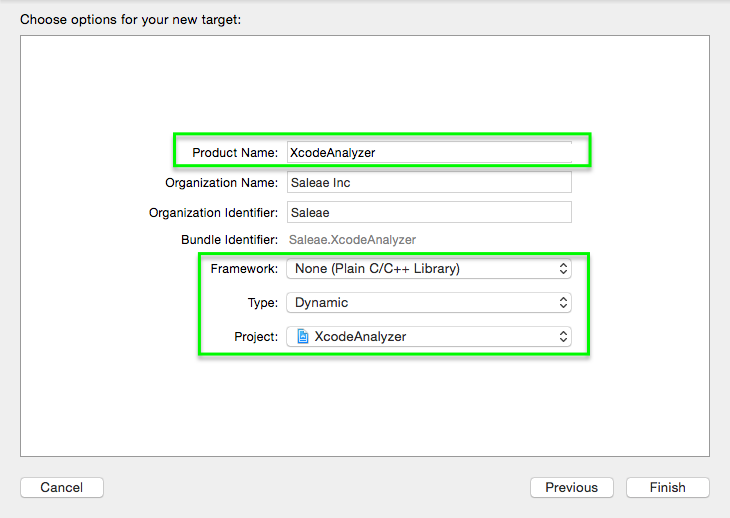Click the Type dropdown chevron arrows

click(563, 303)
